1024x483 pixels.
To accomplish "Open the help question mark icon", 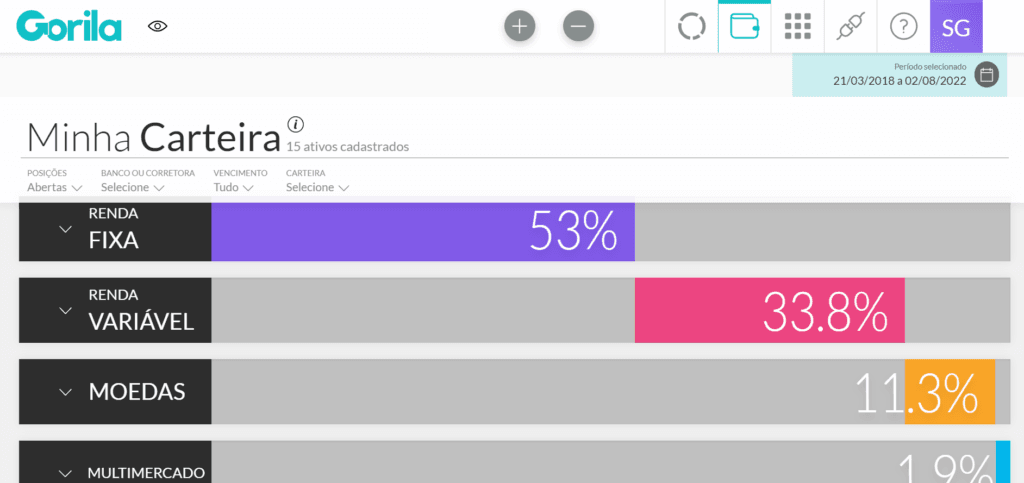I will [904, 27].
